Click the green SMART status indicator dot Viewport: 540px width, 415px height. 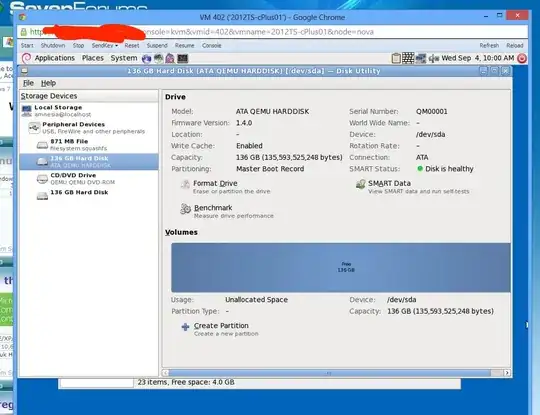tap(420, 168)
